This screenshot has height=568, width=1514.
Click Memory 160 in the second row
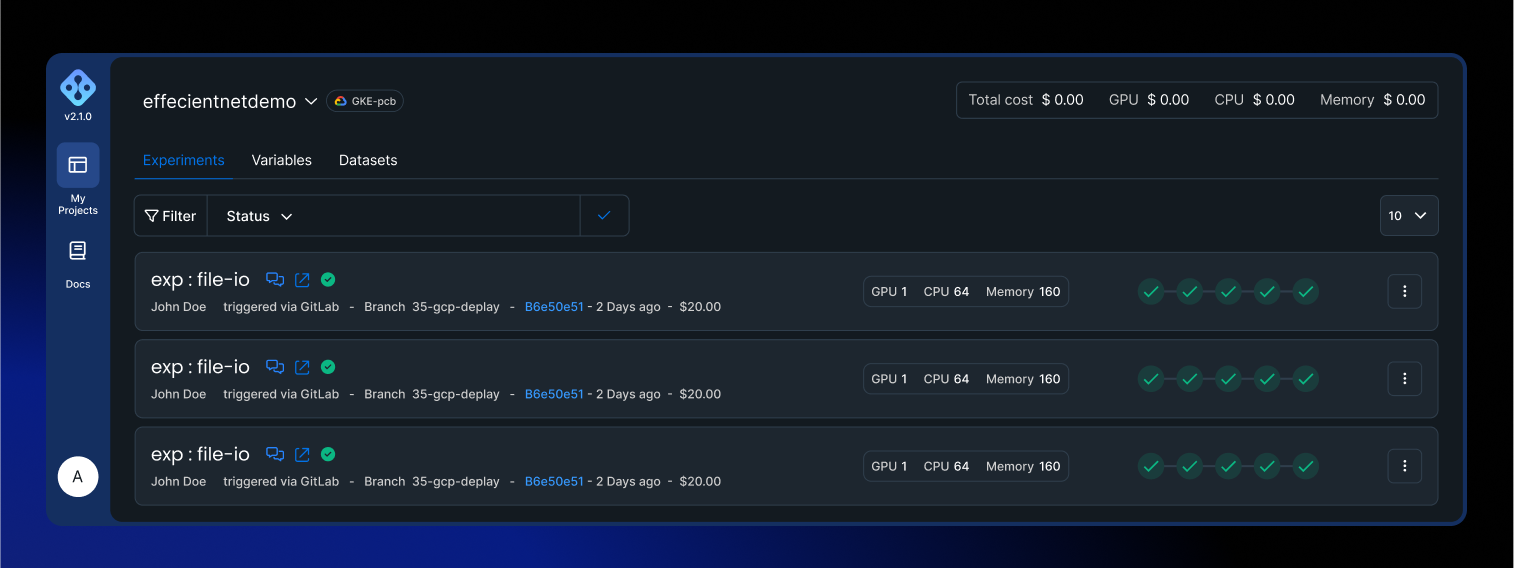pos(1023,379)
